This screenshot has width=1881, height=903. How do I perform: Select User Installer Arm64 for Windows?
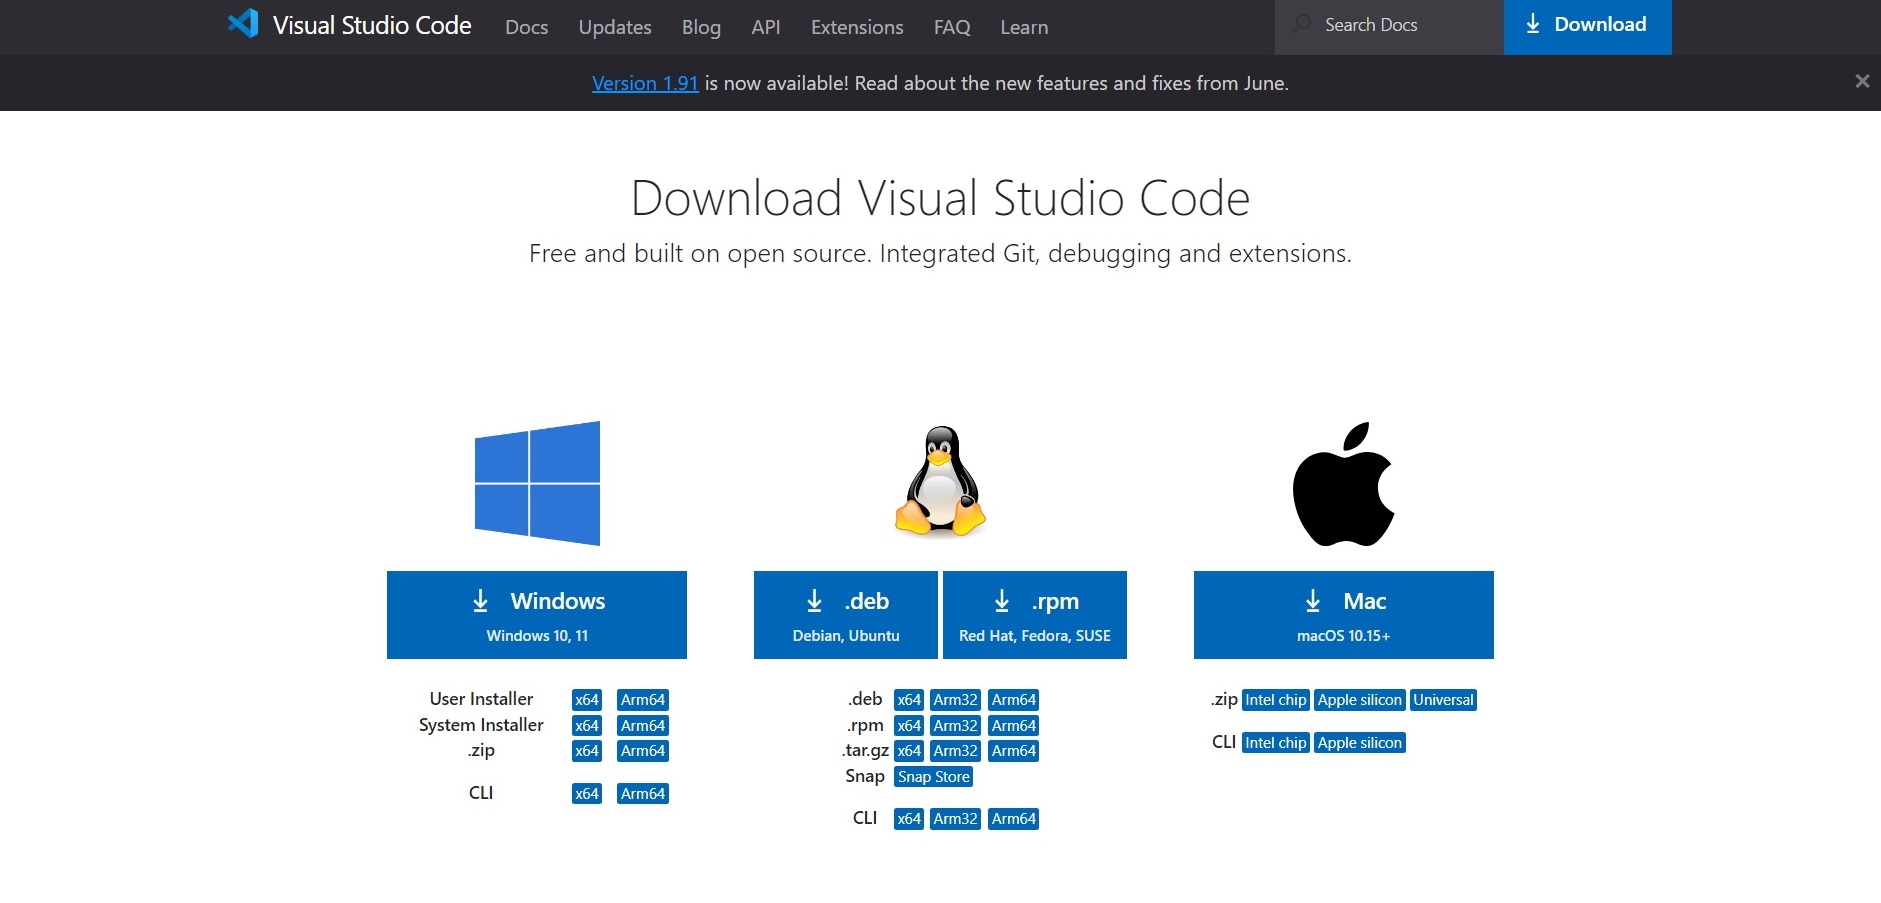tap(643, 700)
